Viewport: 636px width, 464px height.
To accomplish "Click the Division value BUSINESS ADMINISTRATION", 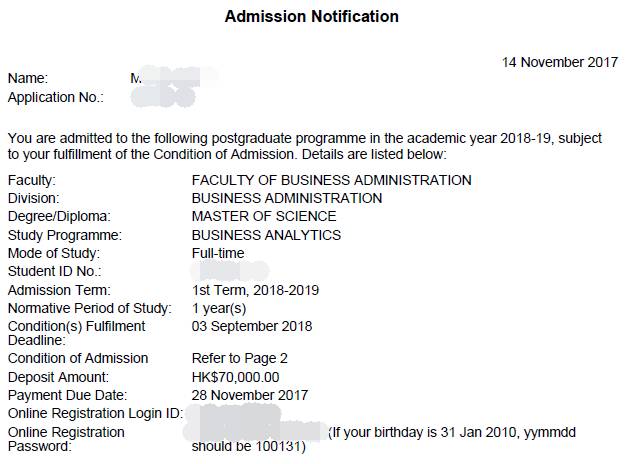I will (x=287, y=198).
